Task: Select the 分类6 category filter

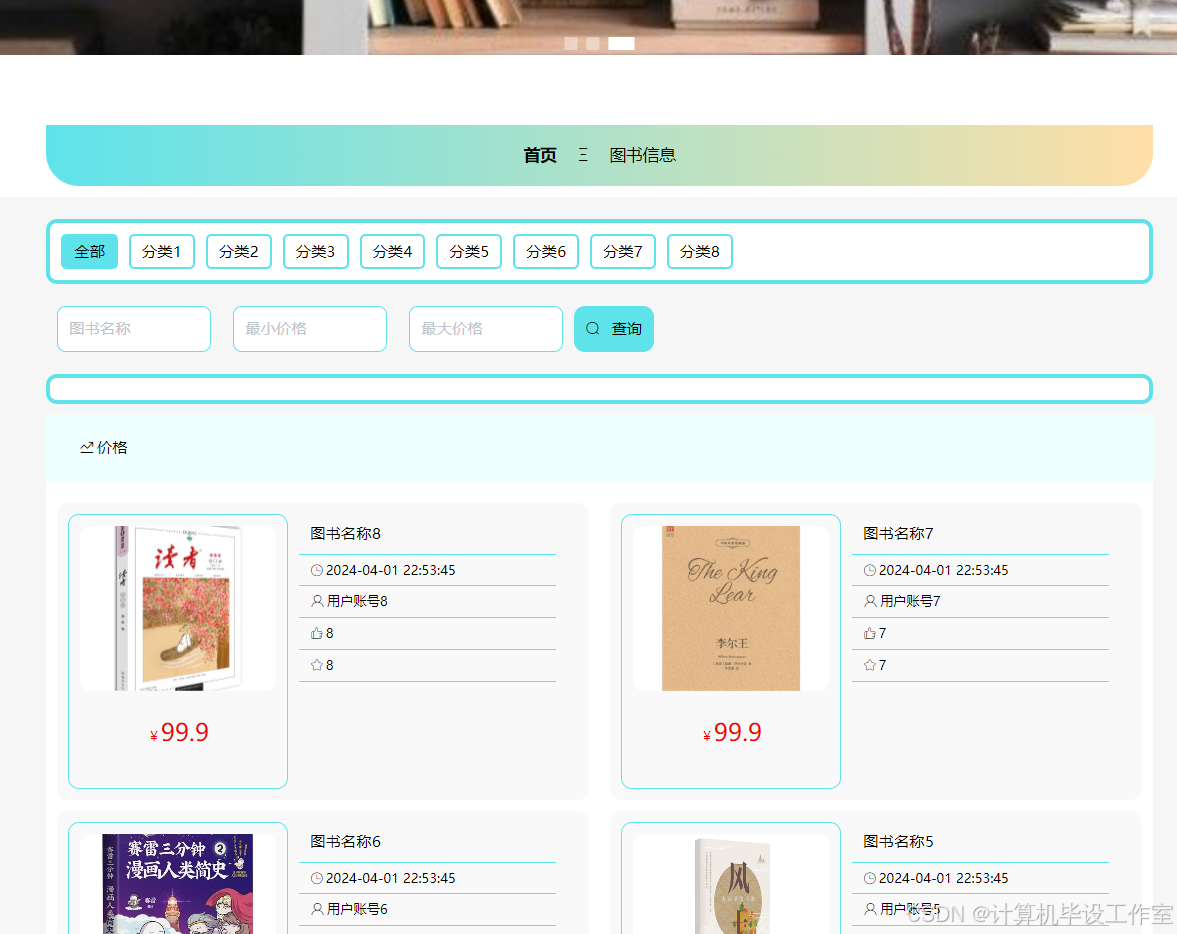Action: point(546,252)
